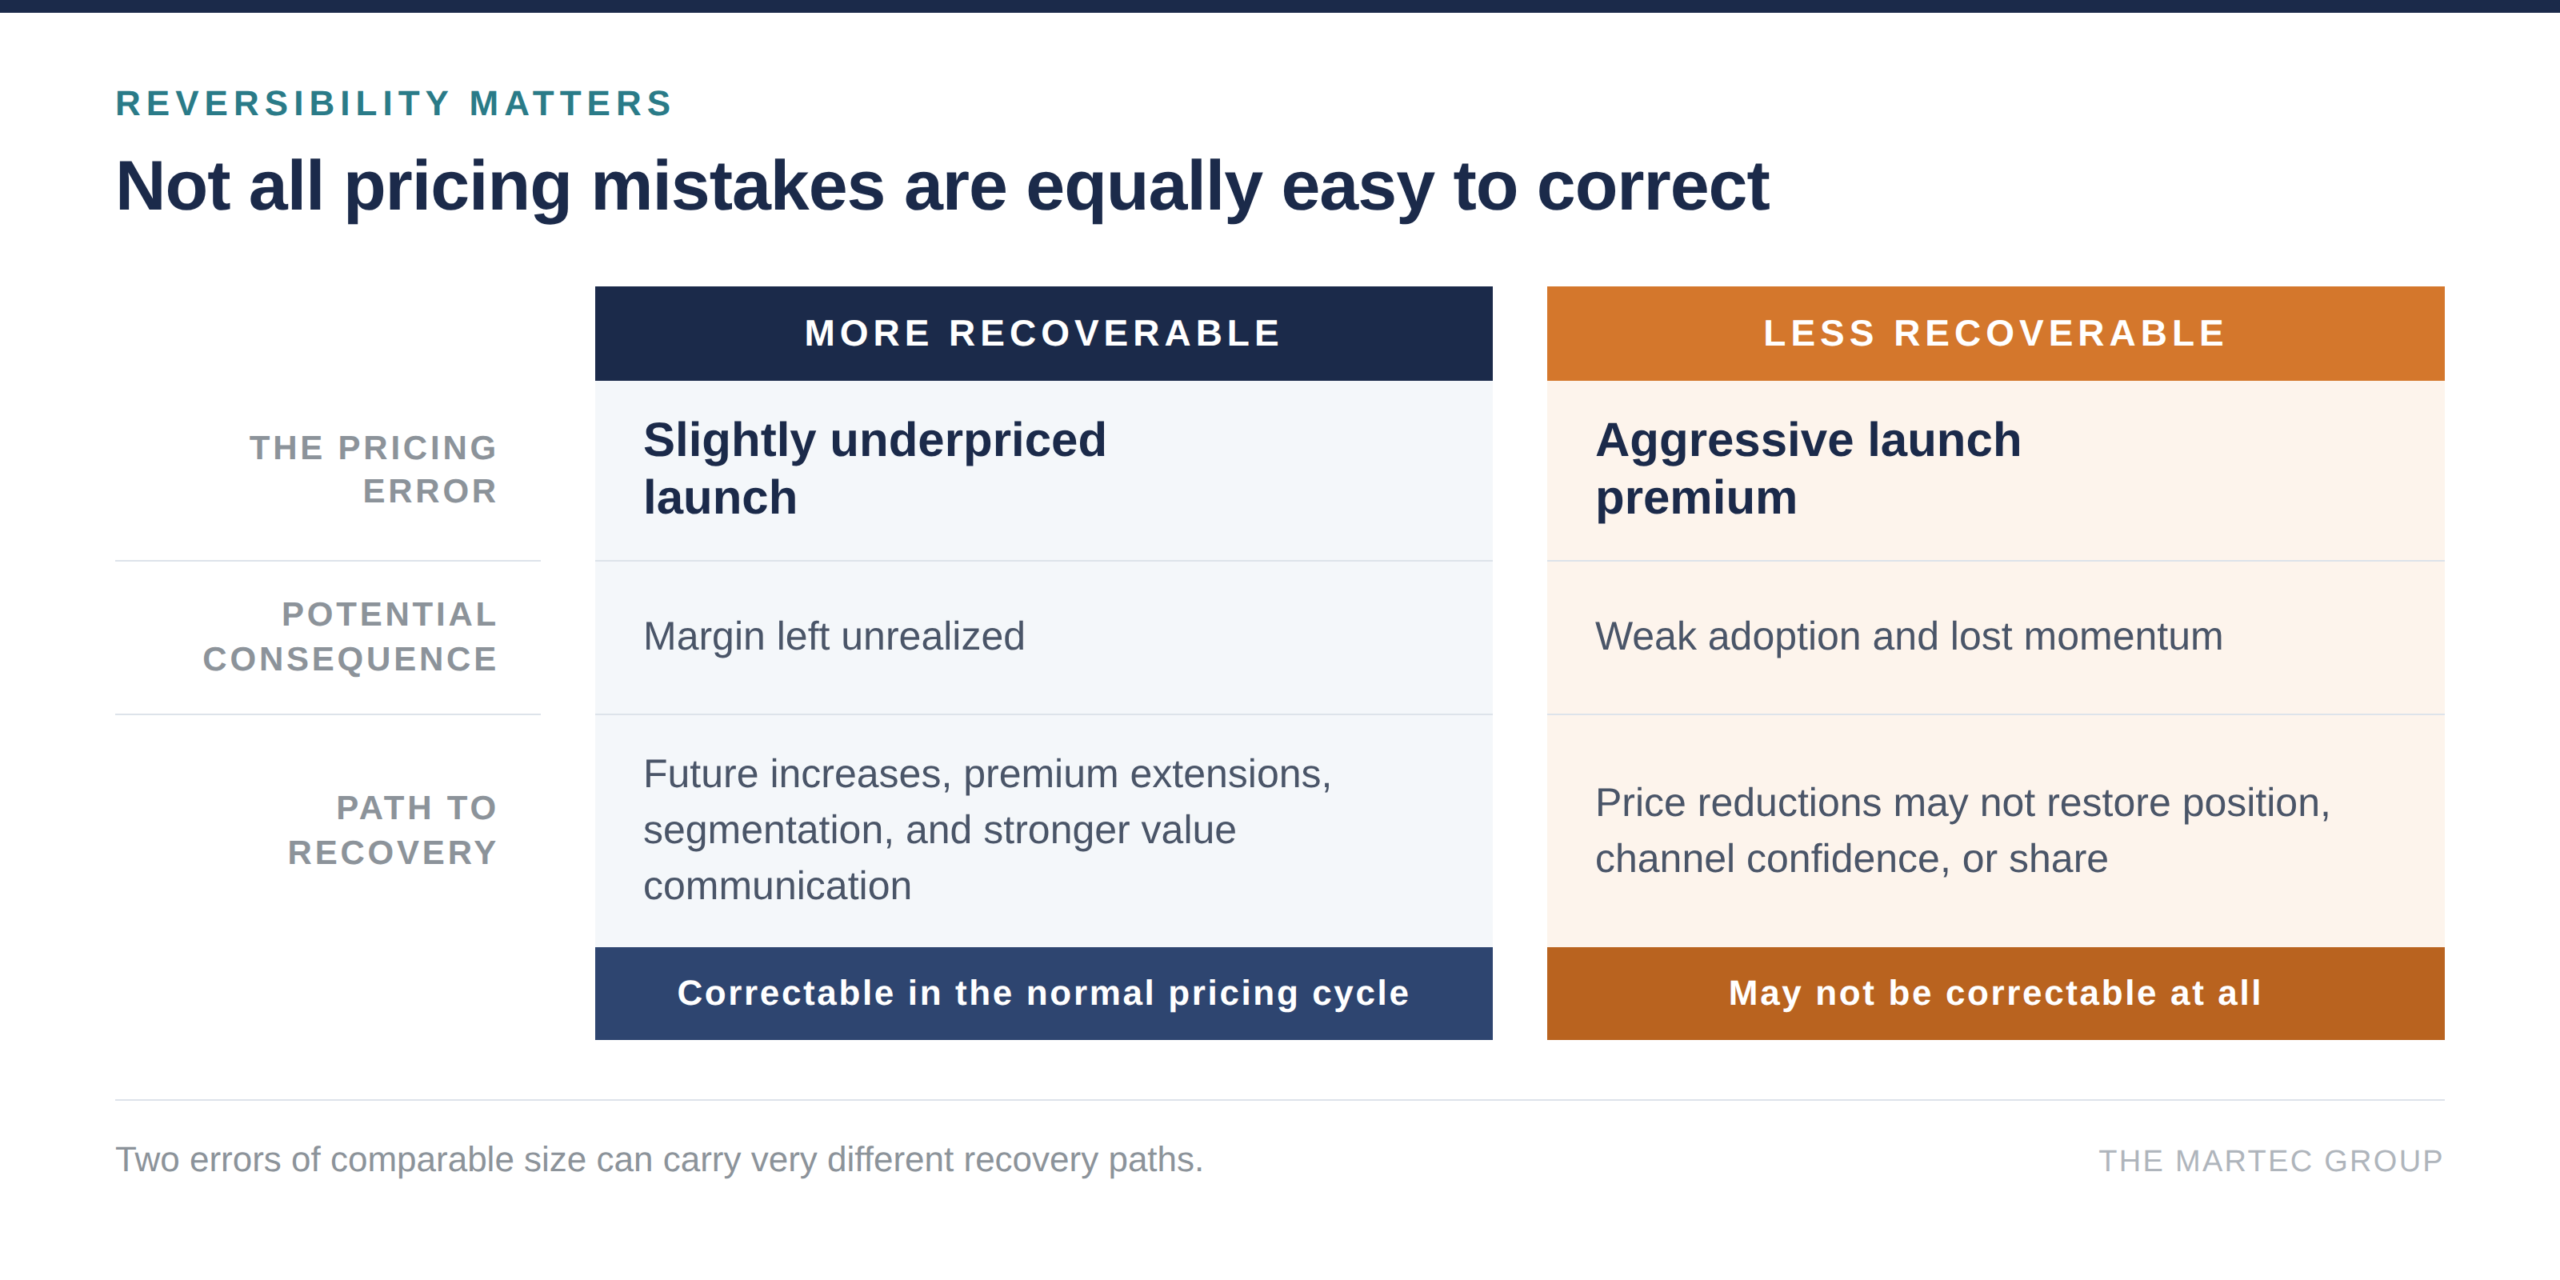
Task: Click the 'Price reductions may not restore' paragraph
Action: coord(1962,831)
